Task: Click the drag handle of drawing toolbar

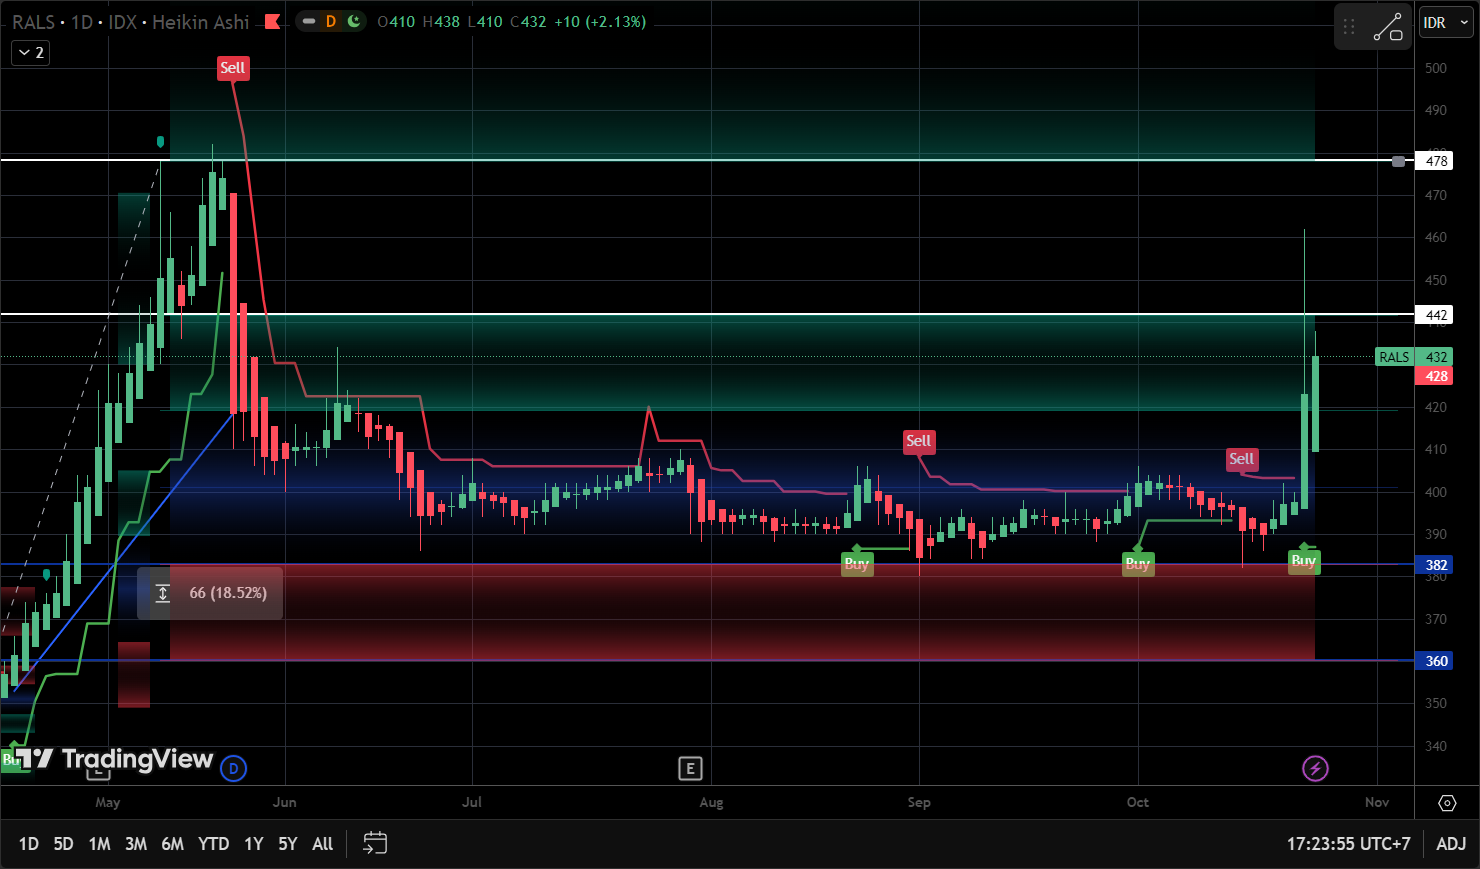Action: [1350, 27]
